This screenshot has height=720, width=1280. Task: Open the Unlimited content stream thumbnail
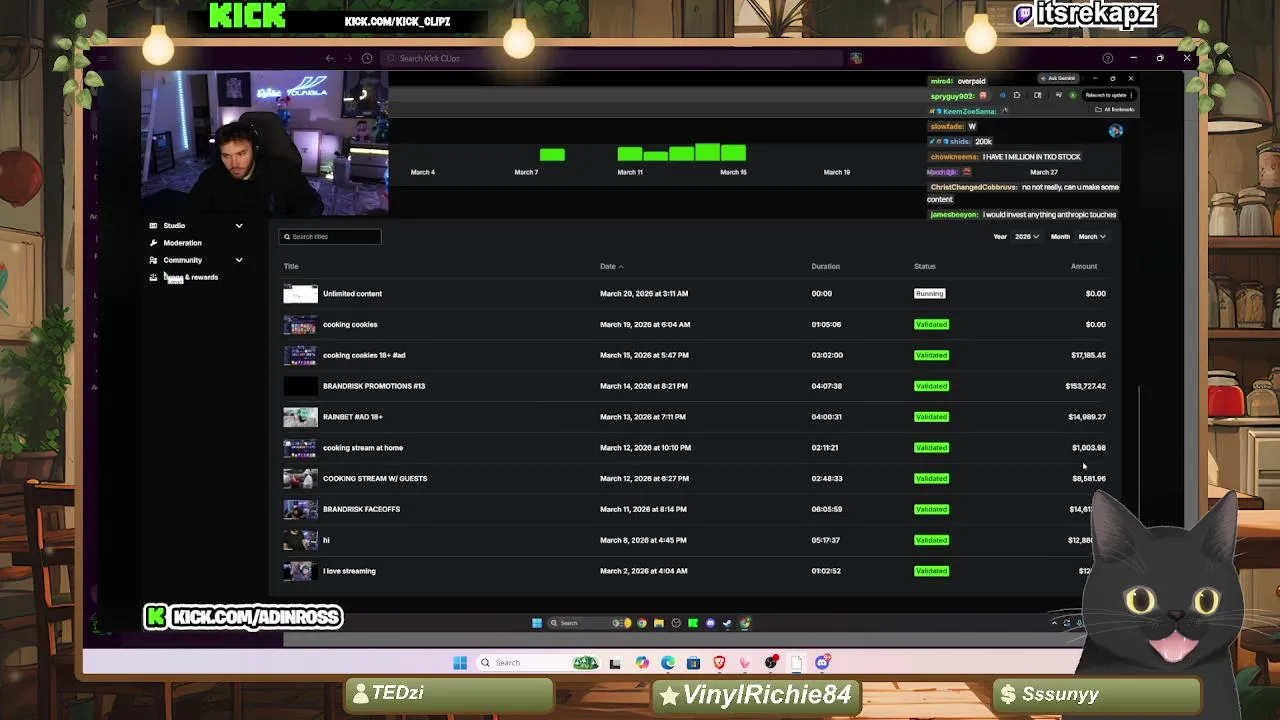300,294
